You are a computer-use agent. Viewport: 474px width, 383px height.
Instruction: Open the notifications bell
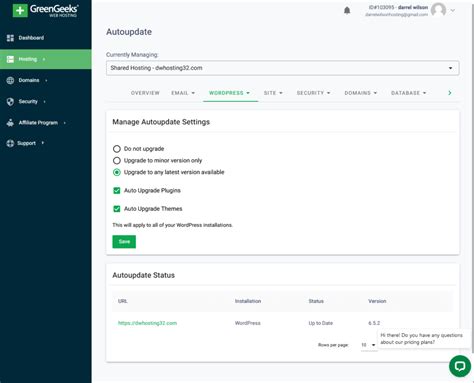pyautogui.click(x=347, y=11)
